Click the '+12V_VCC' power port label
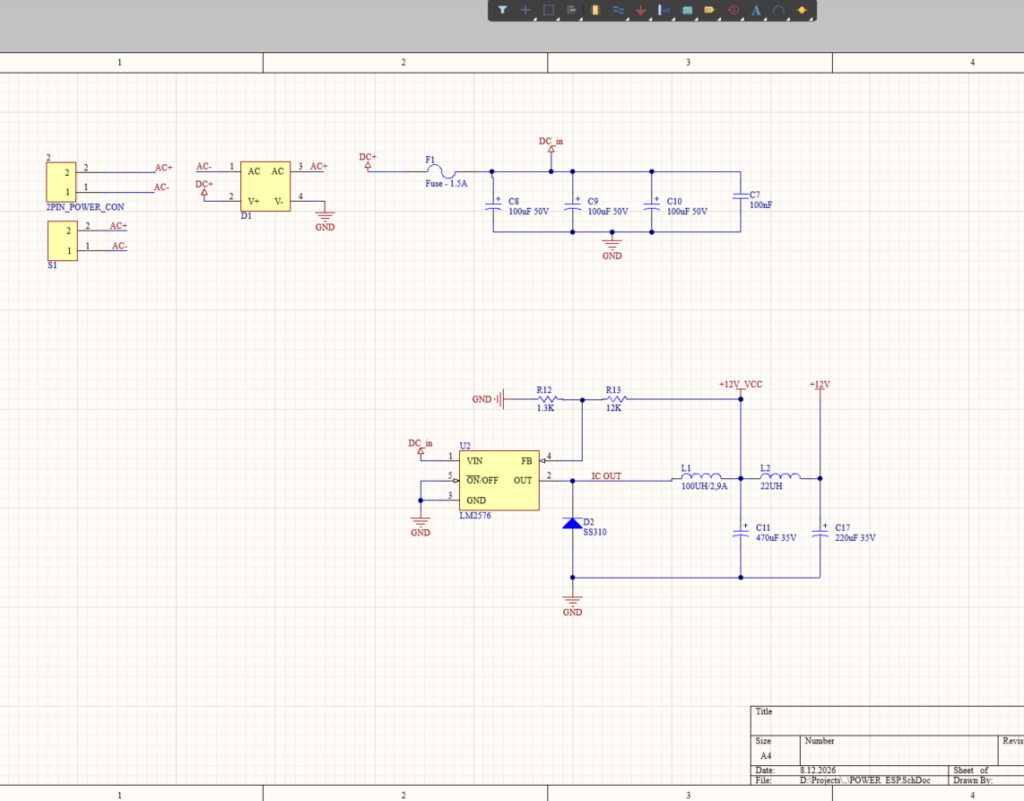This screenshot has width=1024, height=801. click(x=741, y=385)
